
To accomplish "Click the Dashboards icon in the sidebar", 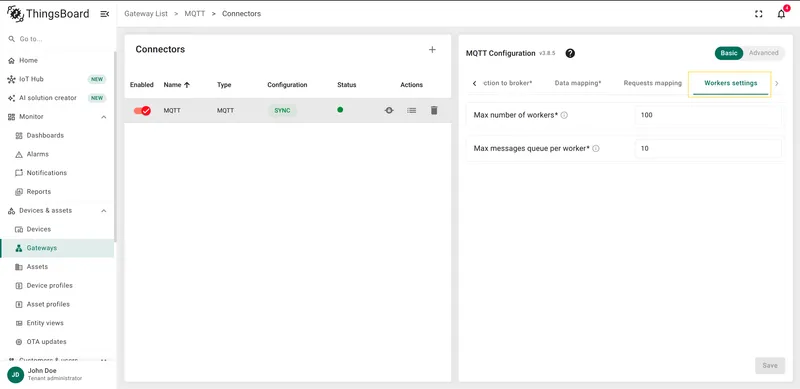I will pos(19,136).
